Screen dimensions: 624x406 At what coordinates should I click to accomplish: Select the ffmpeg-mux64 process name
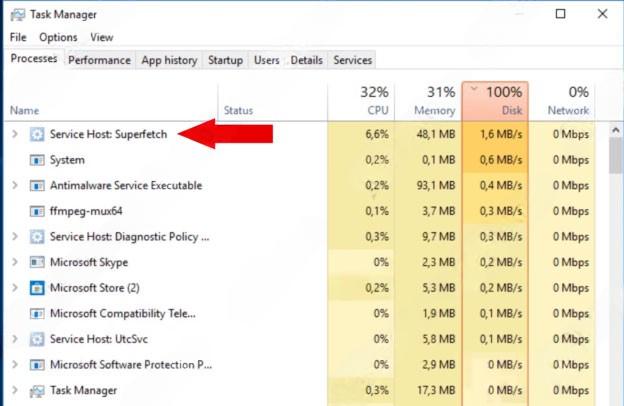point(86,211)
